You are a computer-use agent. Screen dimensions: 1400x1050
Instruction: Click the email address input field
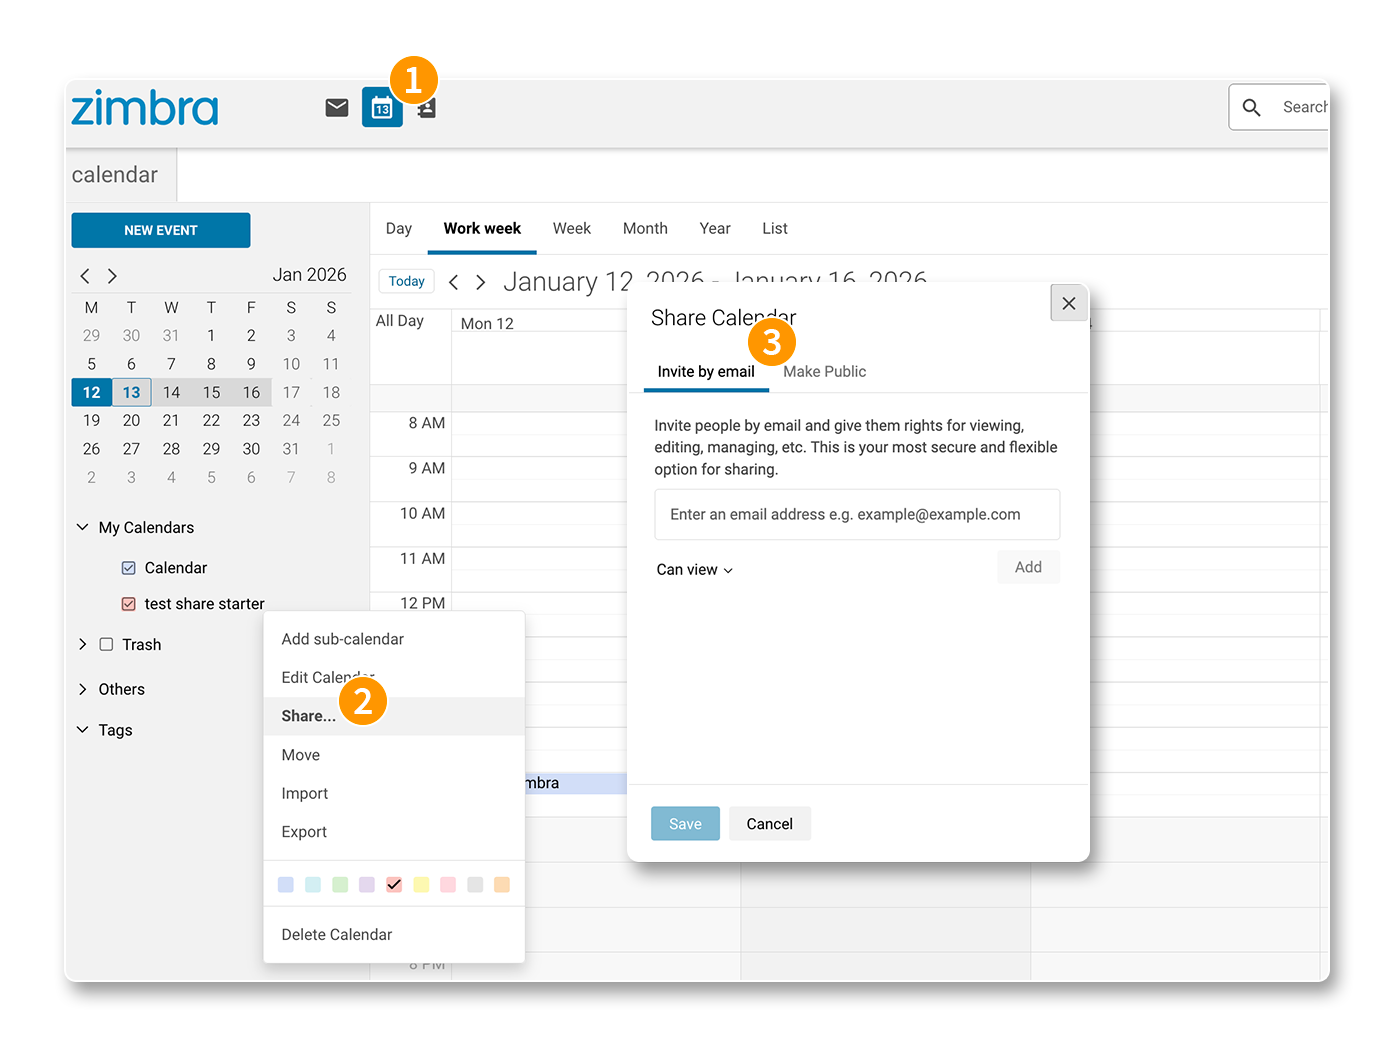(857, 514)
